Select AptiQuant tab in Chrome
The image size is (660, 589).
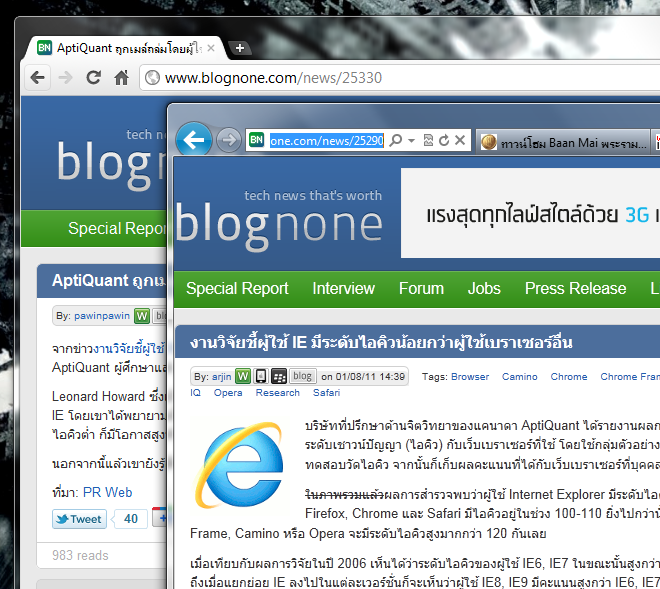pos(126,48)
